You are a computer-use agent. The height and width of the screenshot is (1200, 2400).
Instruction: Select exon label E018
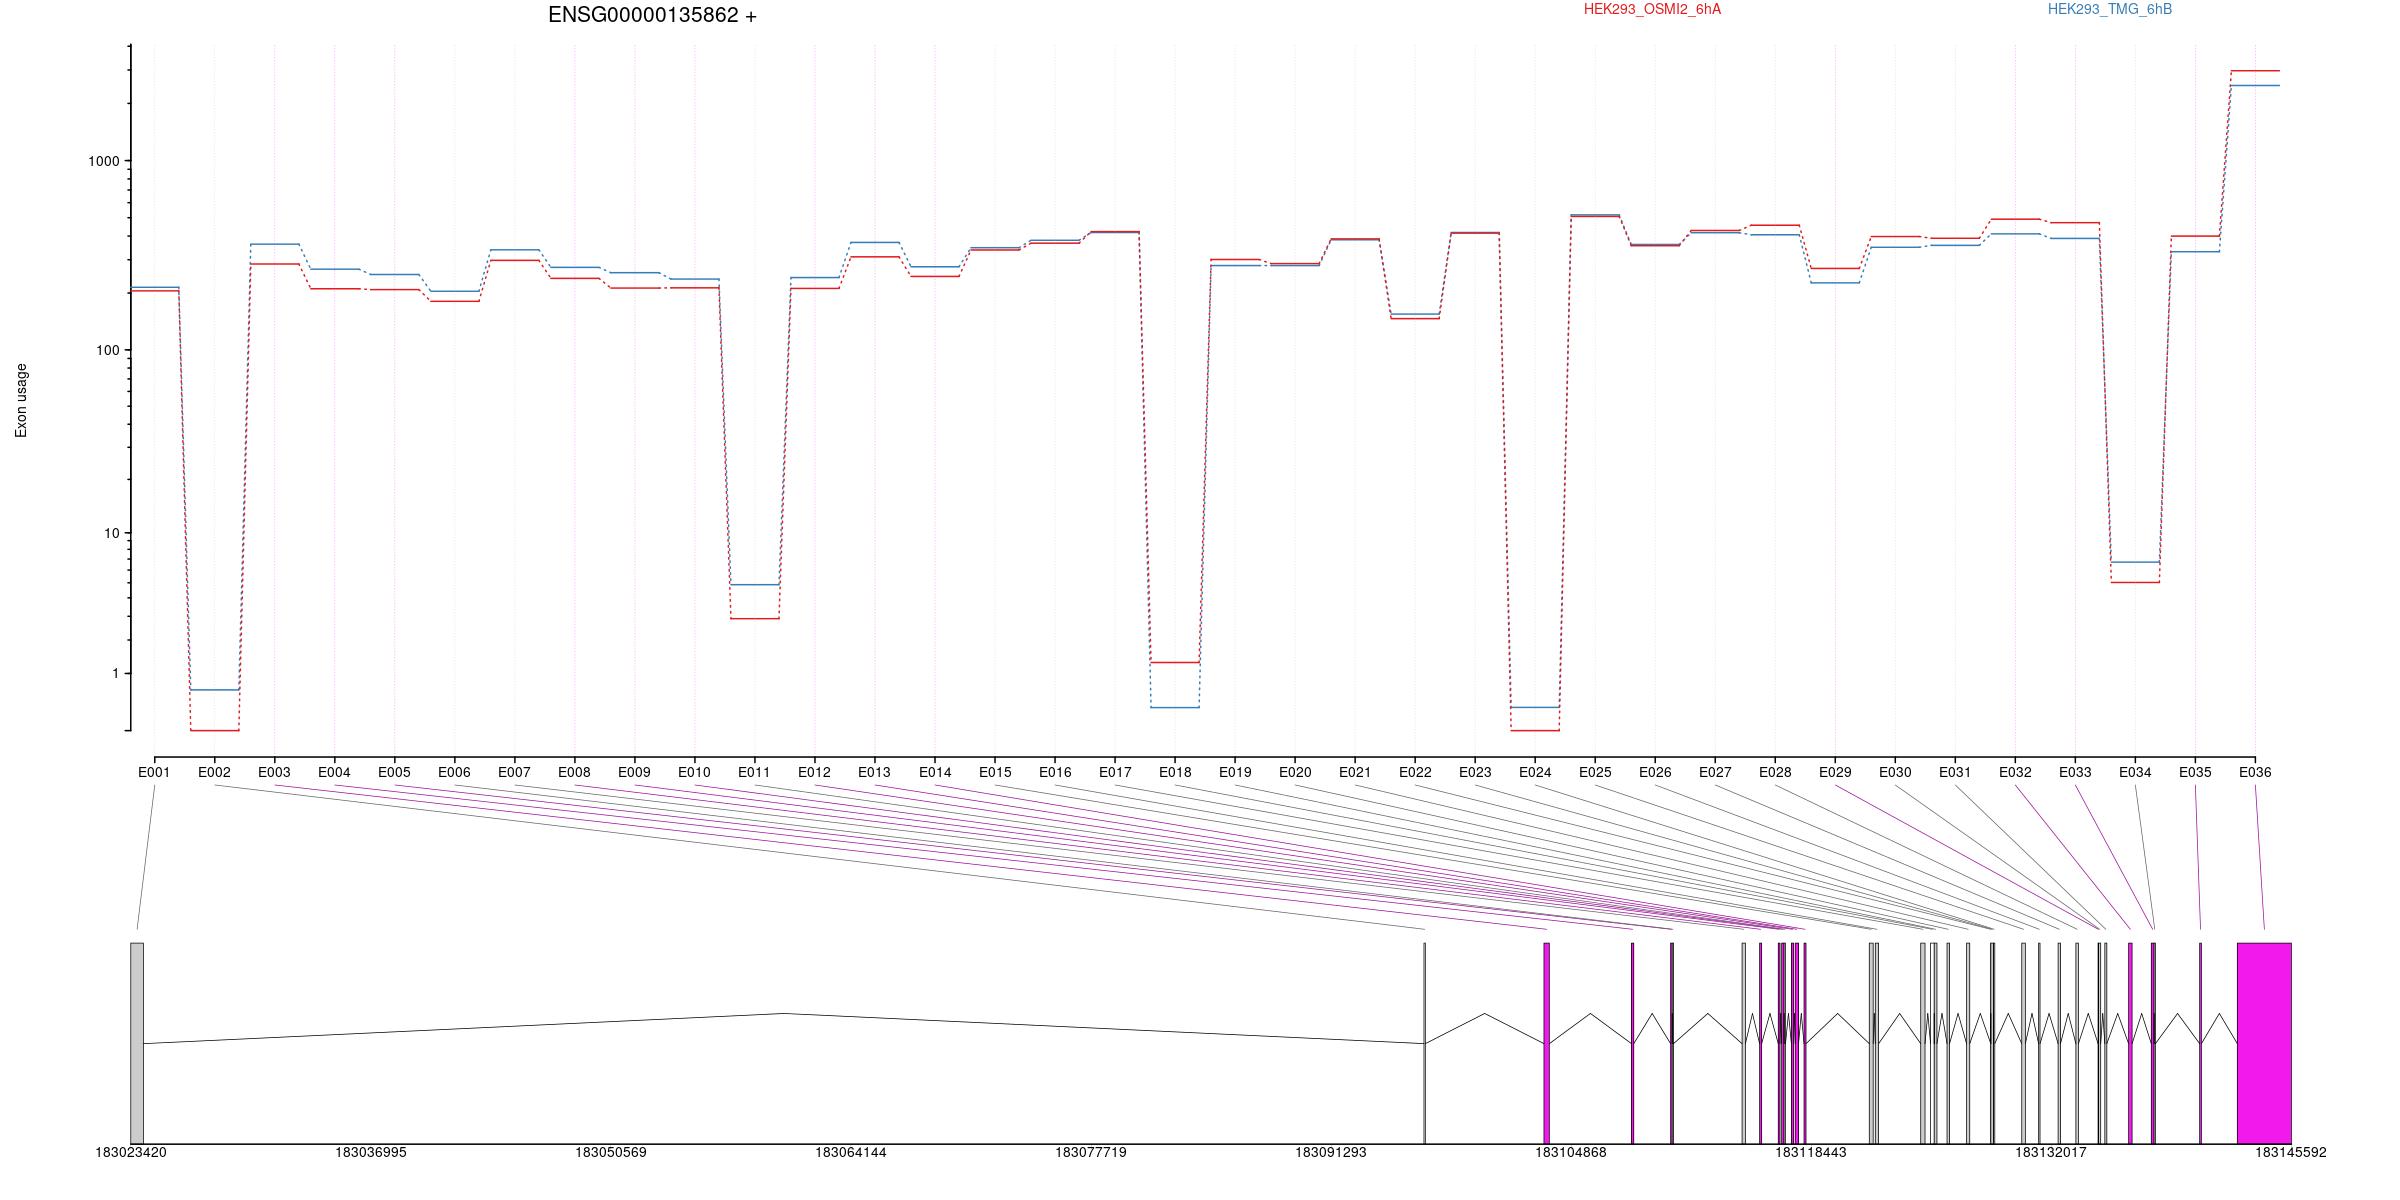click(1175, 772)
